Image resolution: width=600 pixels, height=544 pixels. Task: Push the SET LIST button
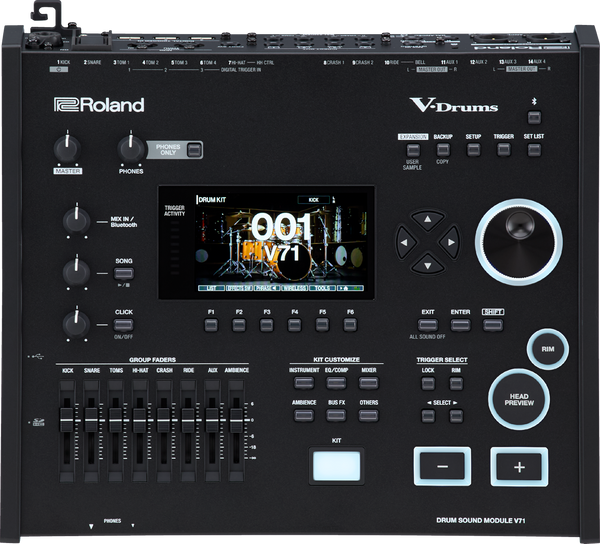click(534, 150)
